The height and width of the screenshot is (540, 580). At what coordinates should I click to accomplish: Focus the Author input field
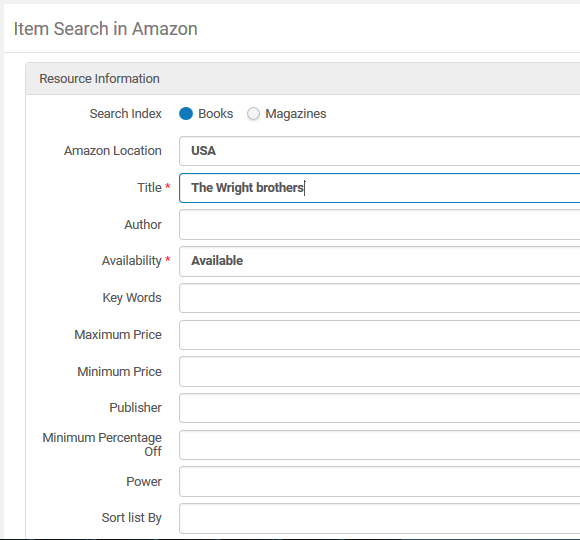click(x=380, y=225)
